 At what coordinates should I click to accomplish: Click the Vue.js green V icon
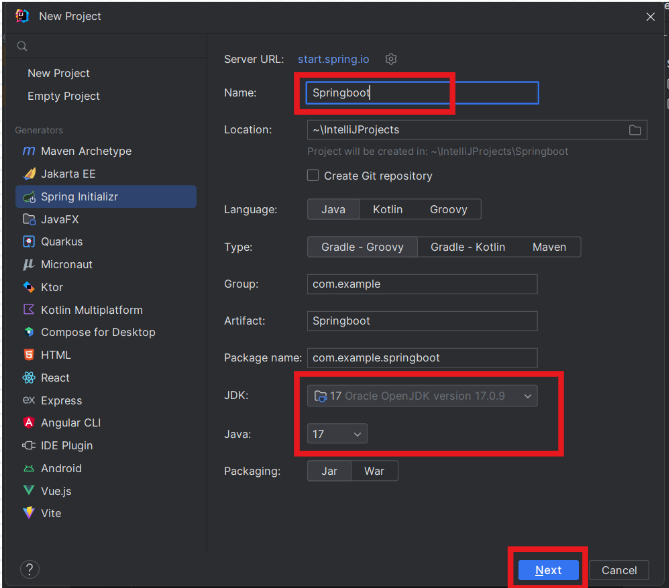29,490
